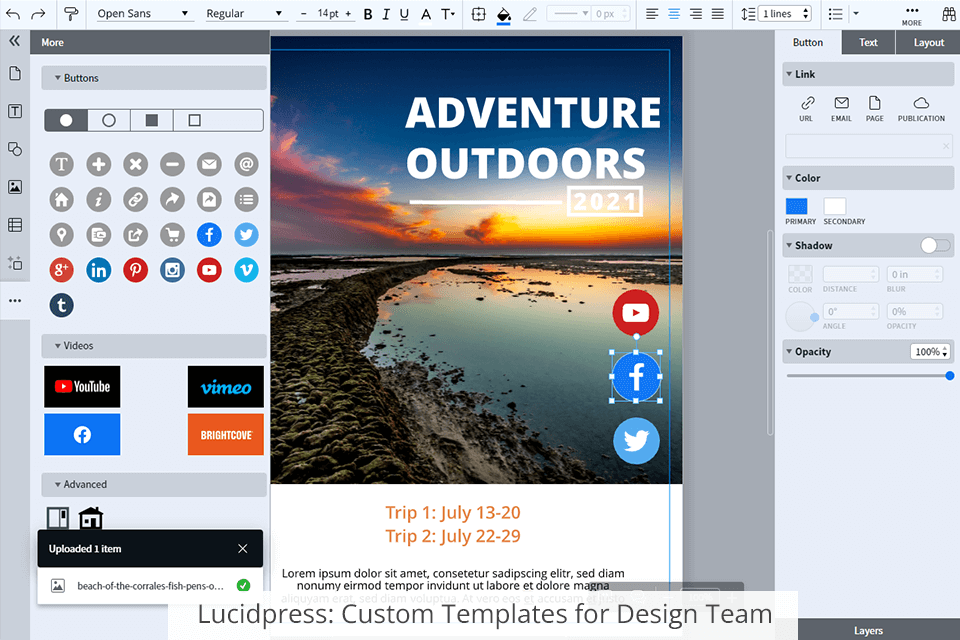Open the Tables sidebar icon
Screen dimensions: 960x640
15,225
